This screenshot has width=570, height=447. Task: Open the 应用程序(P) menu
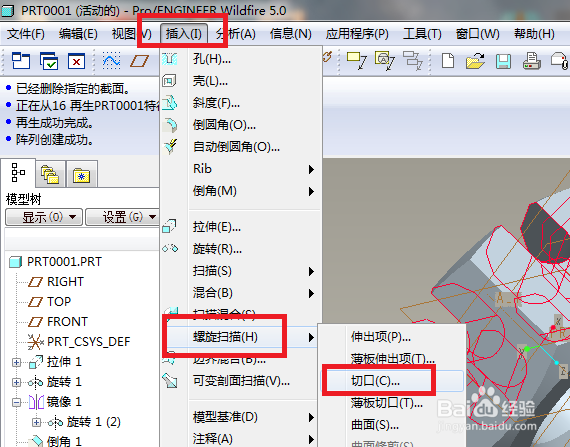357,34
